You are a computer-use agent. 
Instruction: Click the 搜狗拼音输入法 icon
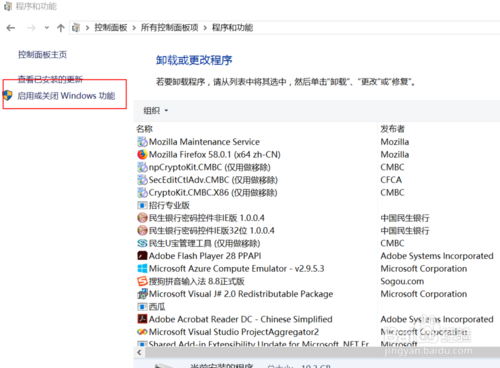[x=142, y=281]
